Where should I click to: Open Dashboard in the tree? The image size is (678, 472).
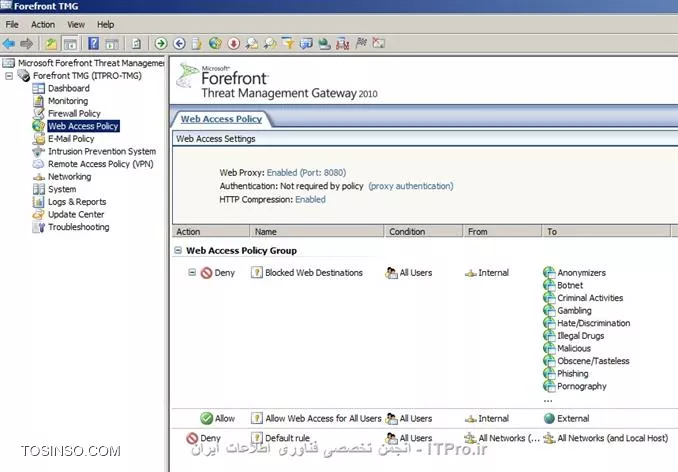point(69,88)
